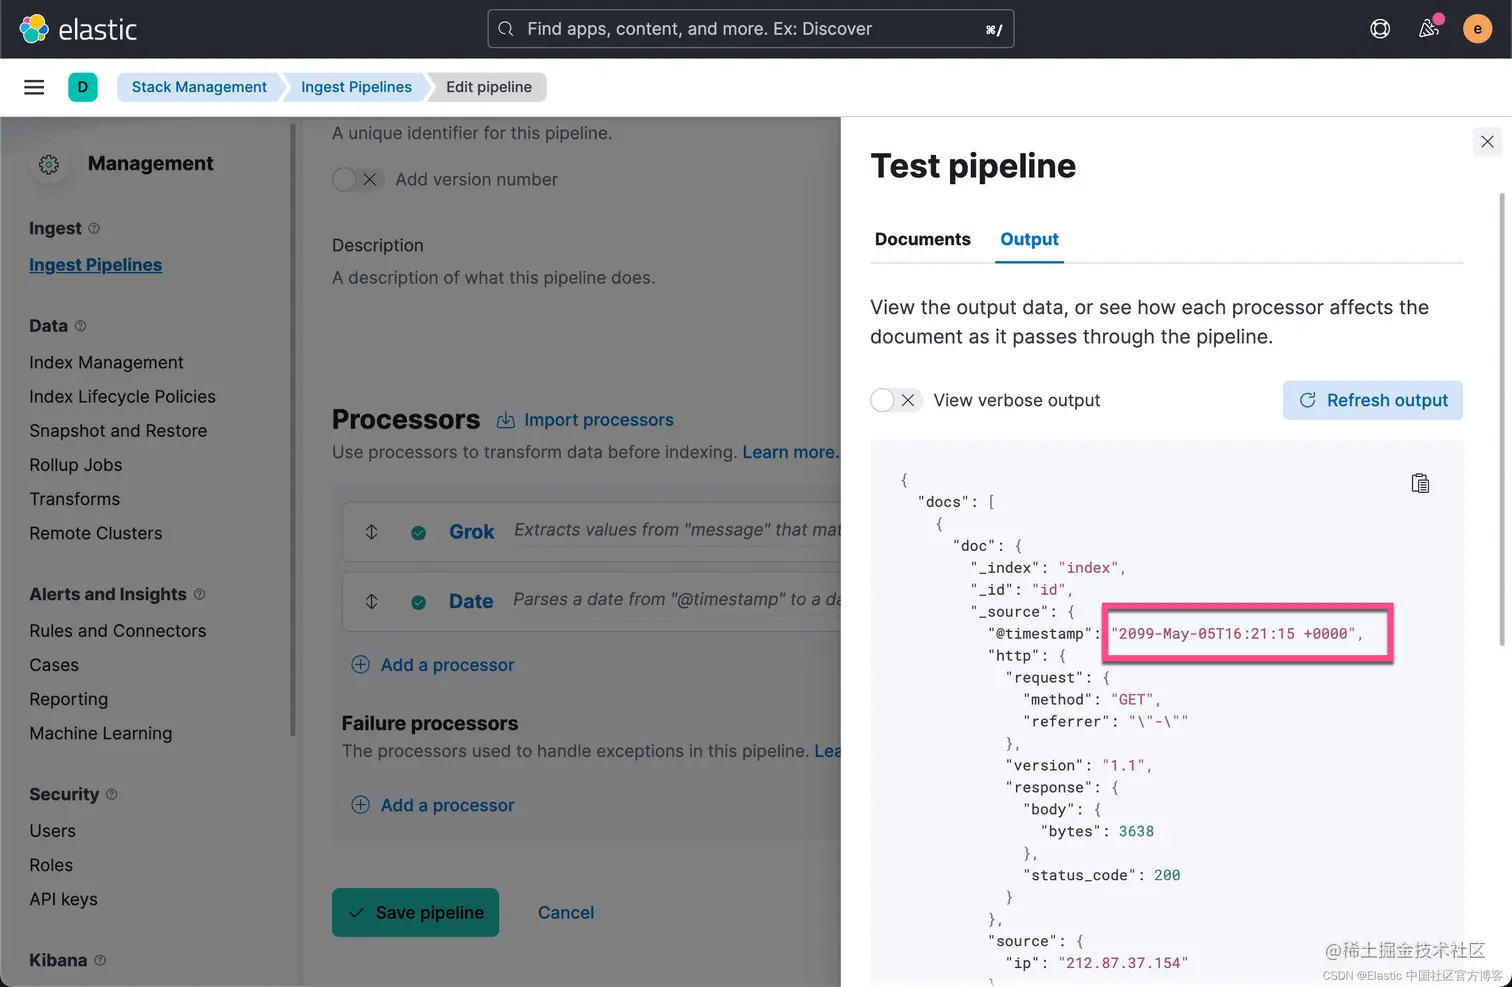Viewport: 1512px width, 987px height.
Task: Open the newsfeed celebration icon
Action: (x=1429, y=29)
